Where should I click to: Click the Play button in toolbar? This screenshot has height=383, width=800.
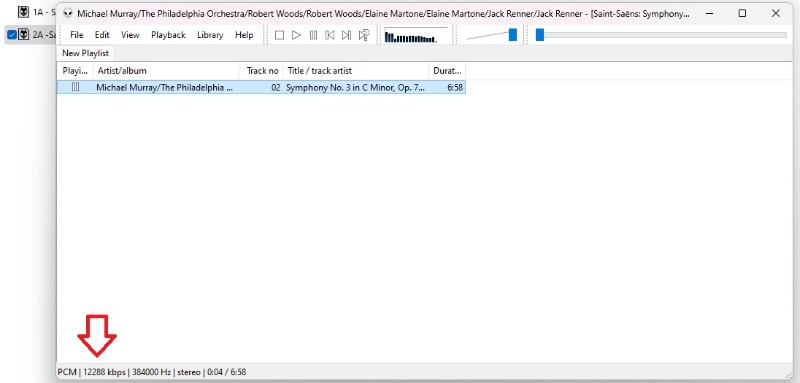(296, 35)
